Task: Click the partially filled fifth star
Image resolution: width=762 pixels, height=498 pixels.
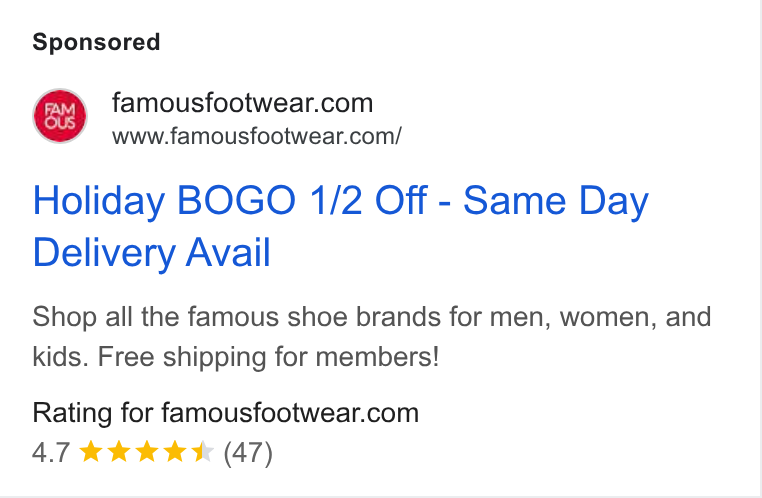Action: click(x=202, y=451)
